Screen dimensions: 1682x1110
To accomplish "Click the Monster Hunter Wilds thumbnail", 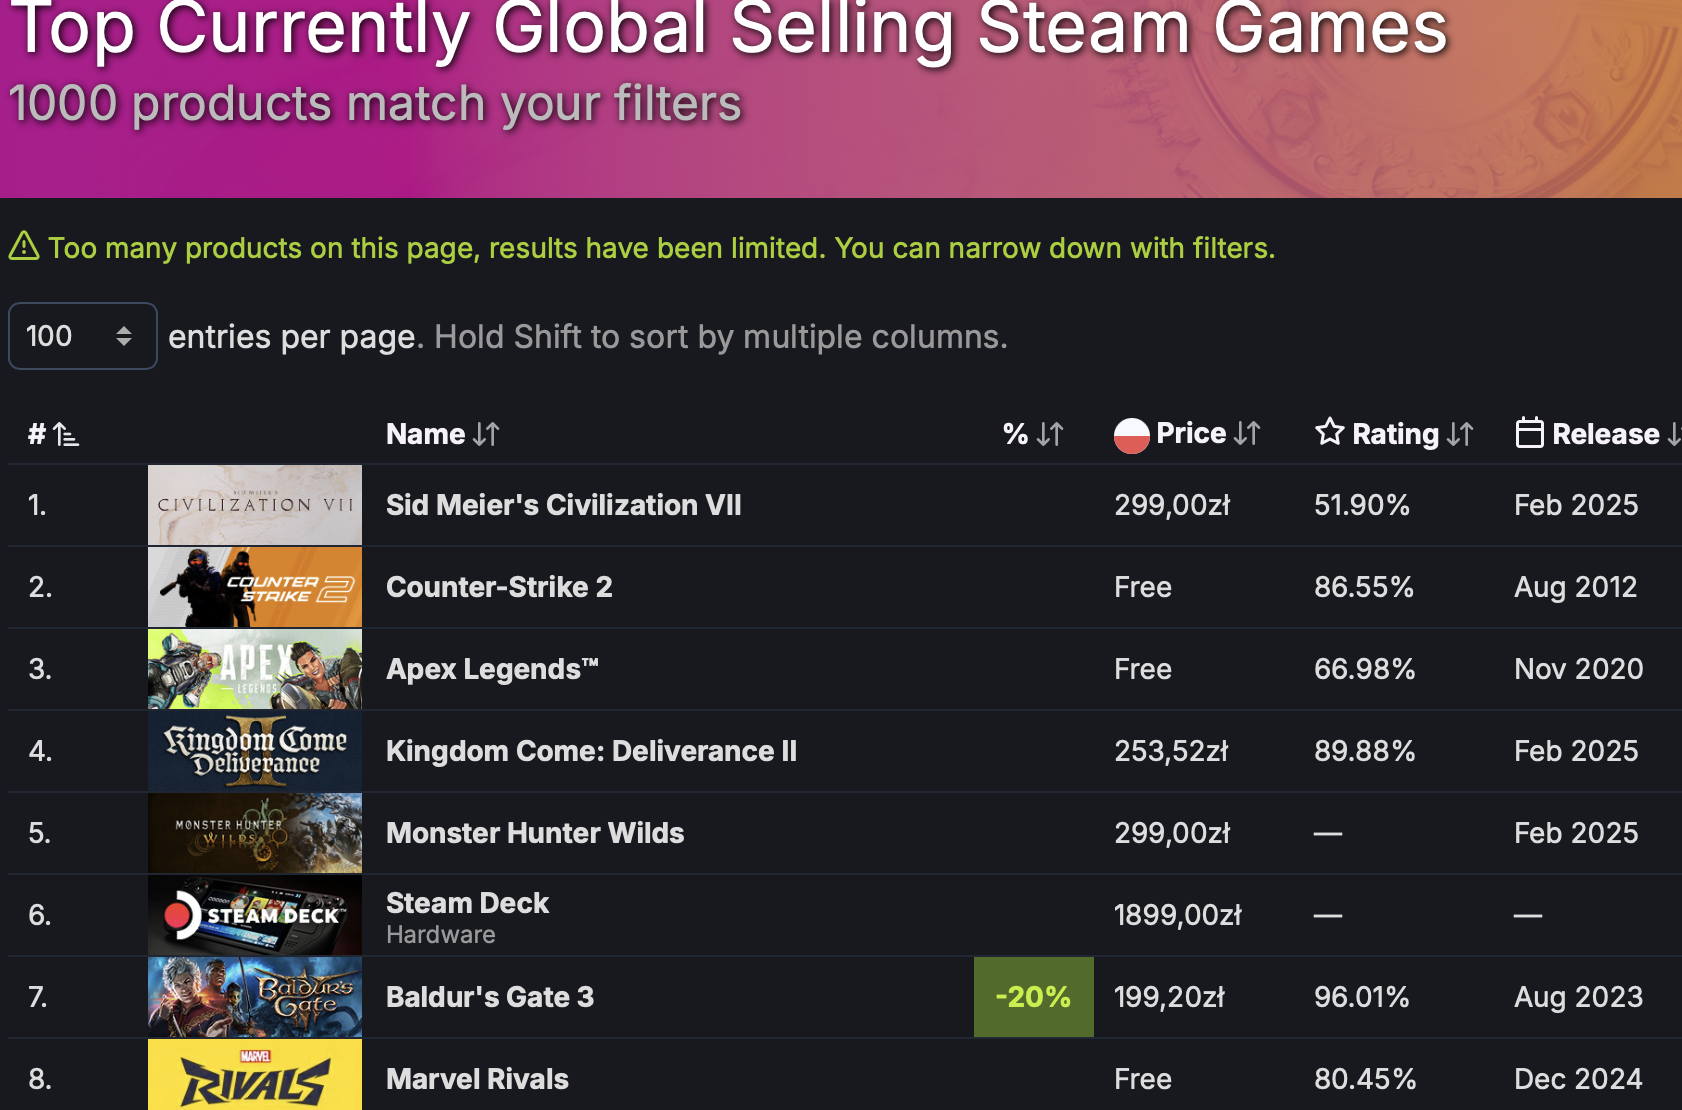I will [254, 833].
